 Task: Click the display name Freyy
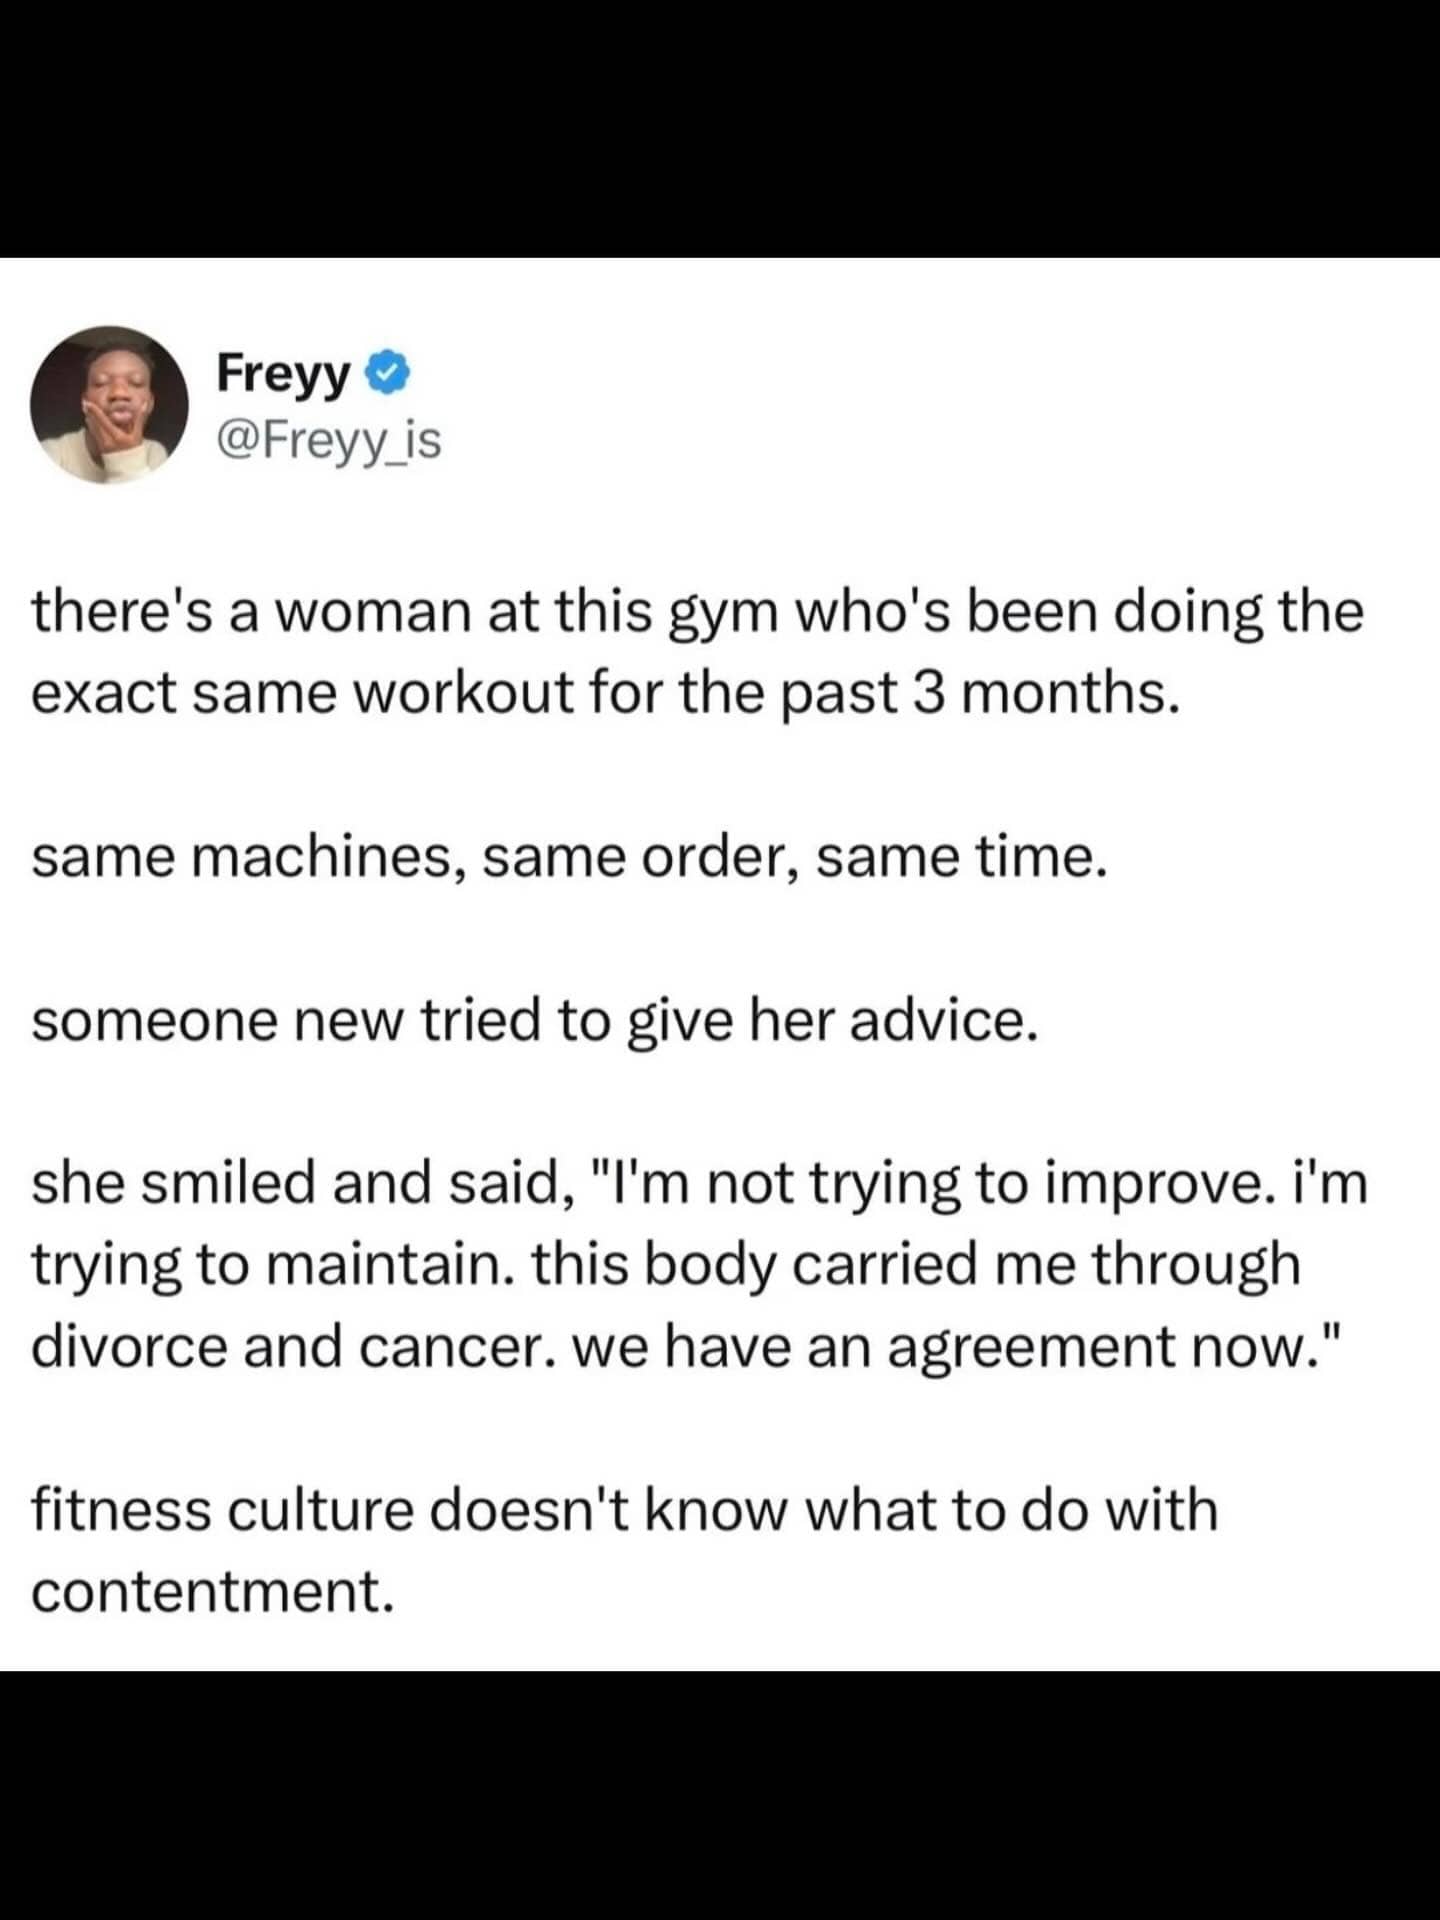[x=284, y=375]
